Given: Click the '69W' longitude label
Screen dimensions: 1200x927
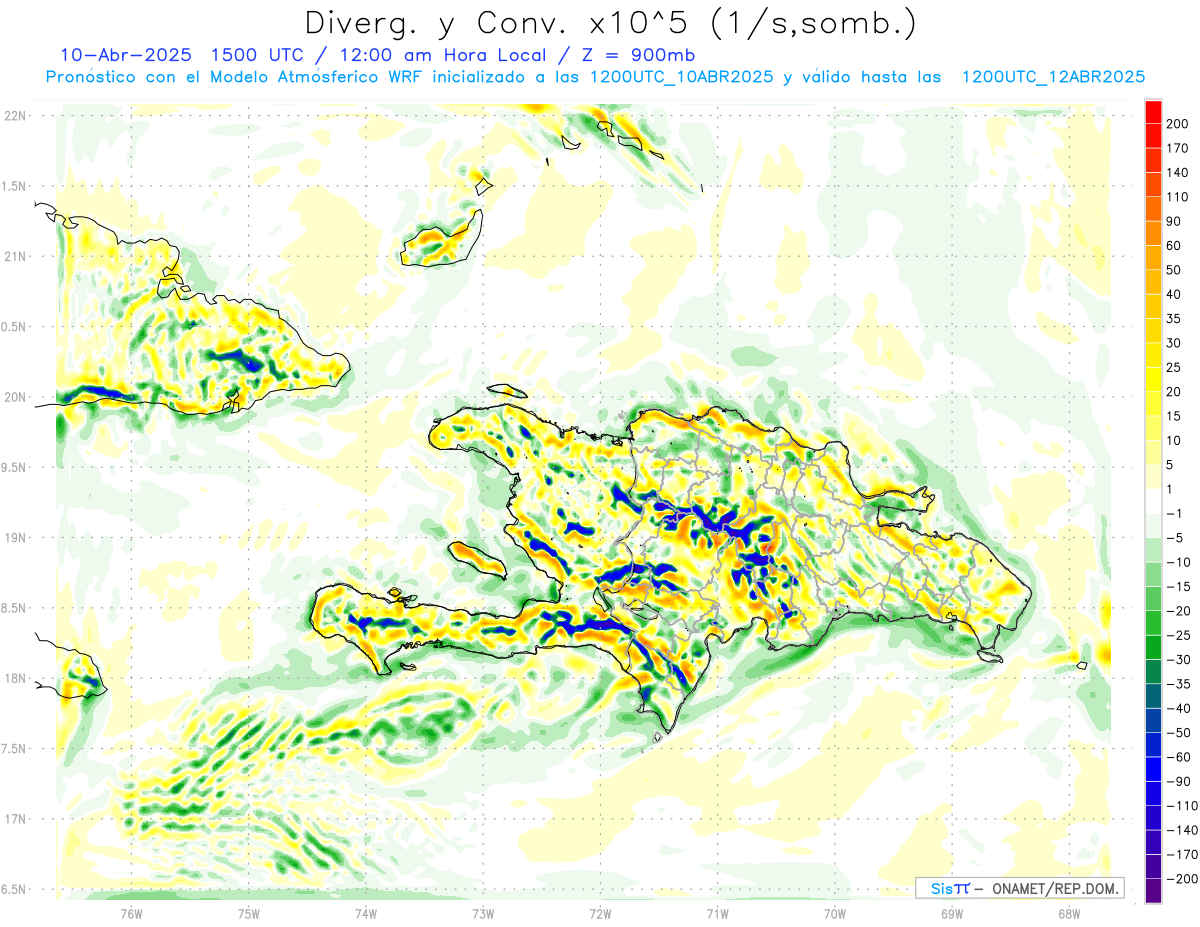Looking at the screenshot, I should coord(952,913).
